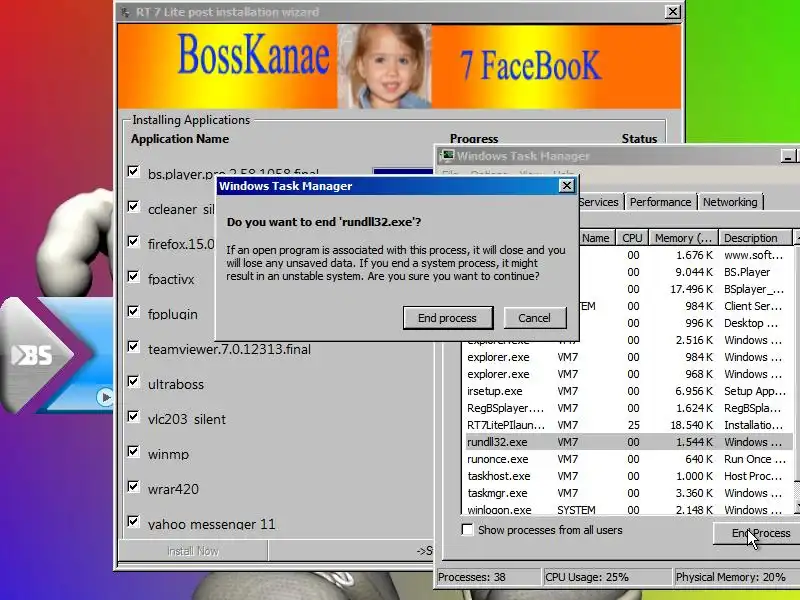Switch to the Performance tab

point(660,202)
